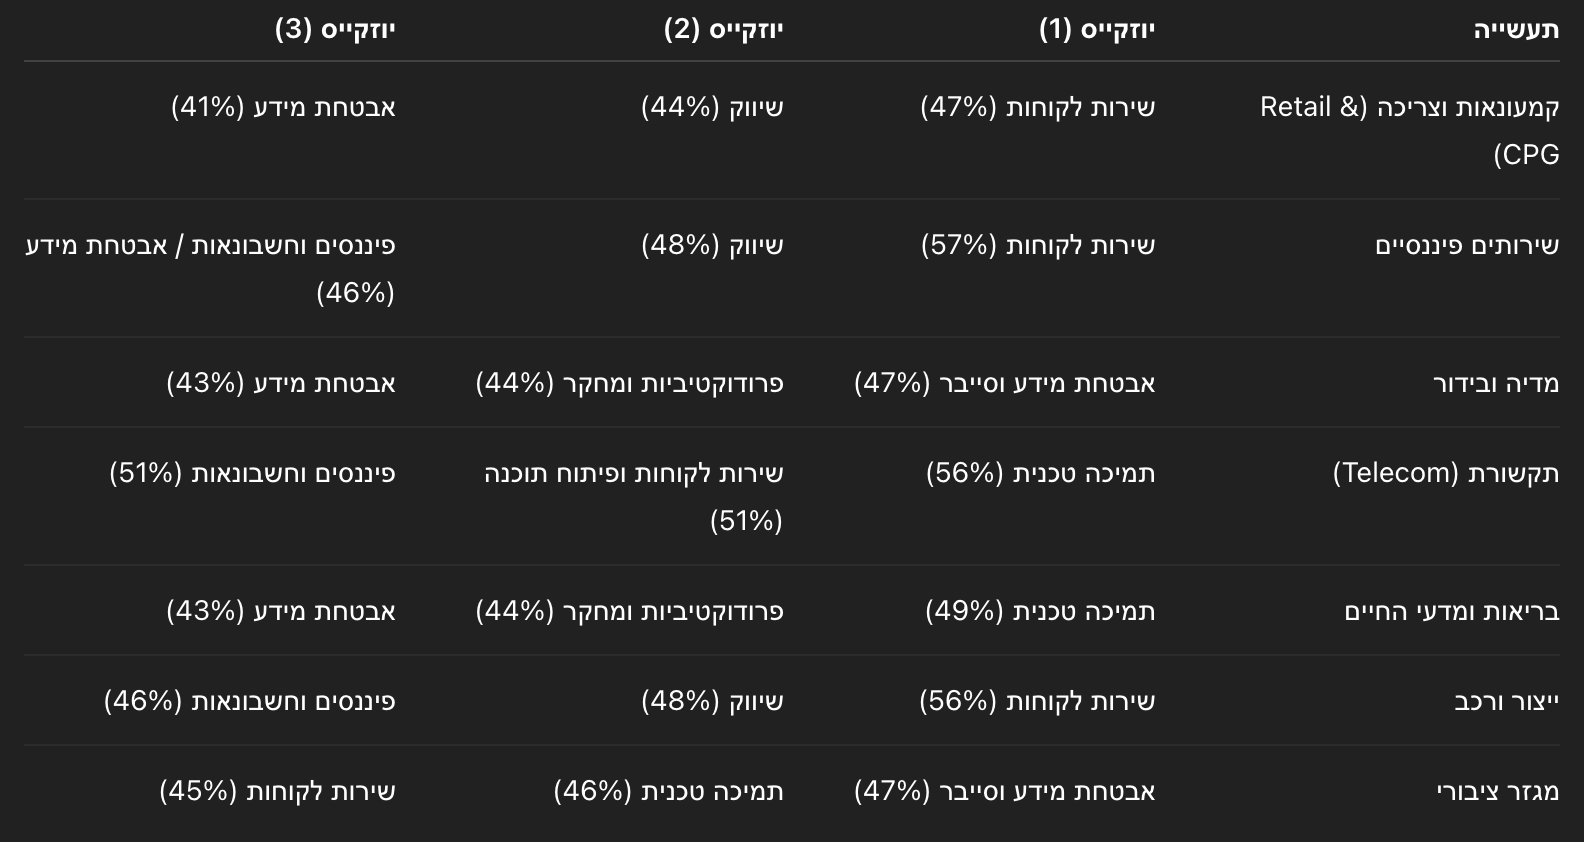Click the שירות לקוחות ופיתוח תוכנה (51%) cell
Screen dimensions: 1584x842
click(x=634, y=497)
